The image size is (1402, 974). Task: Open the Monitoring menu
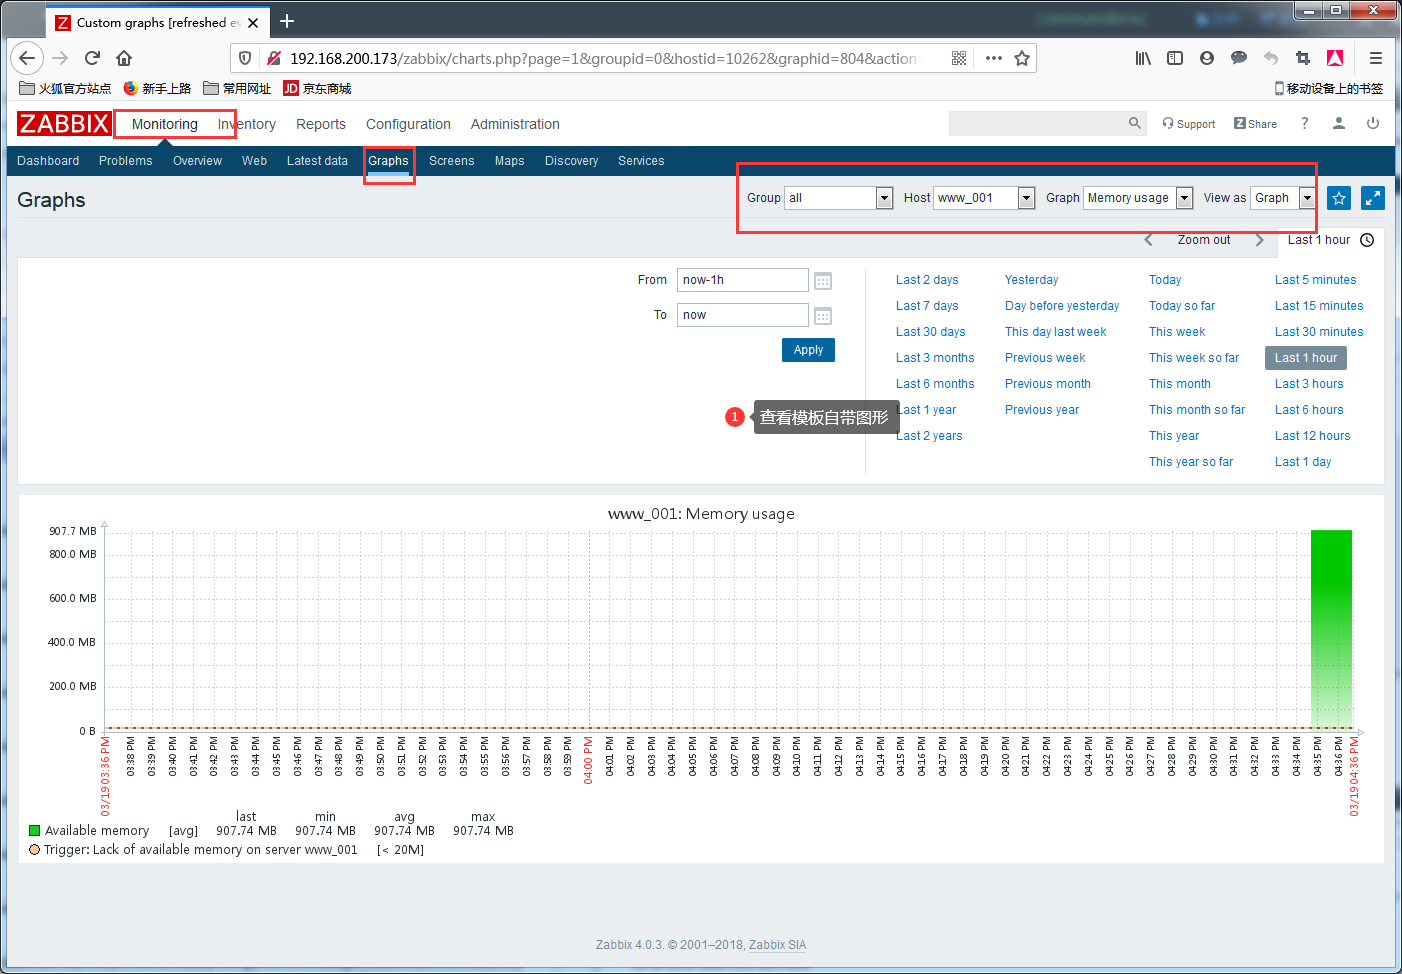pos(165,124)
